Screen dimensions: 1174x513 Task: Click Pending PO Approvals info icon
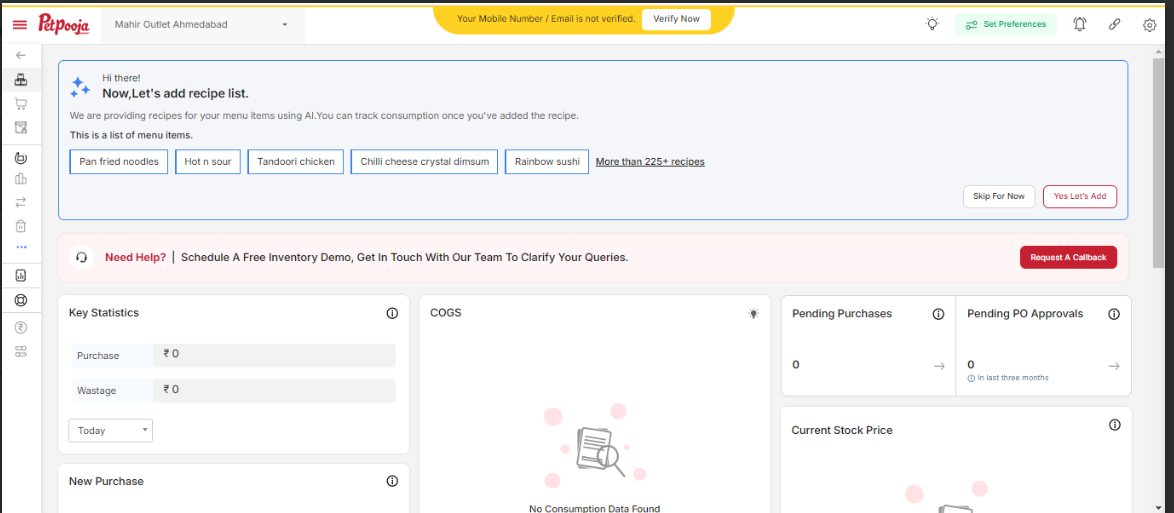(x=1113, y=314)
